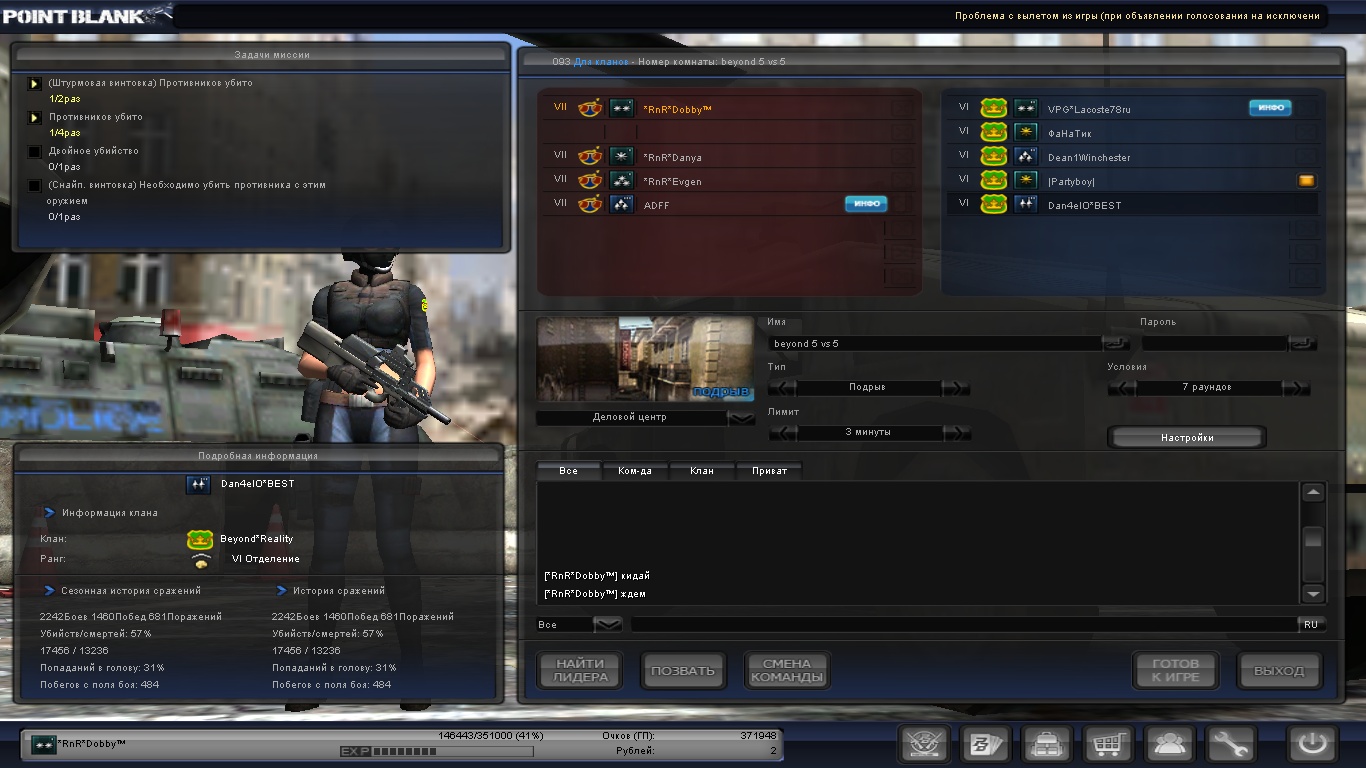Open the community friends icon
Viewport: 1366px width, 768px height.
1170,744
